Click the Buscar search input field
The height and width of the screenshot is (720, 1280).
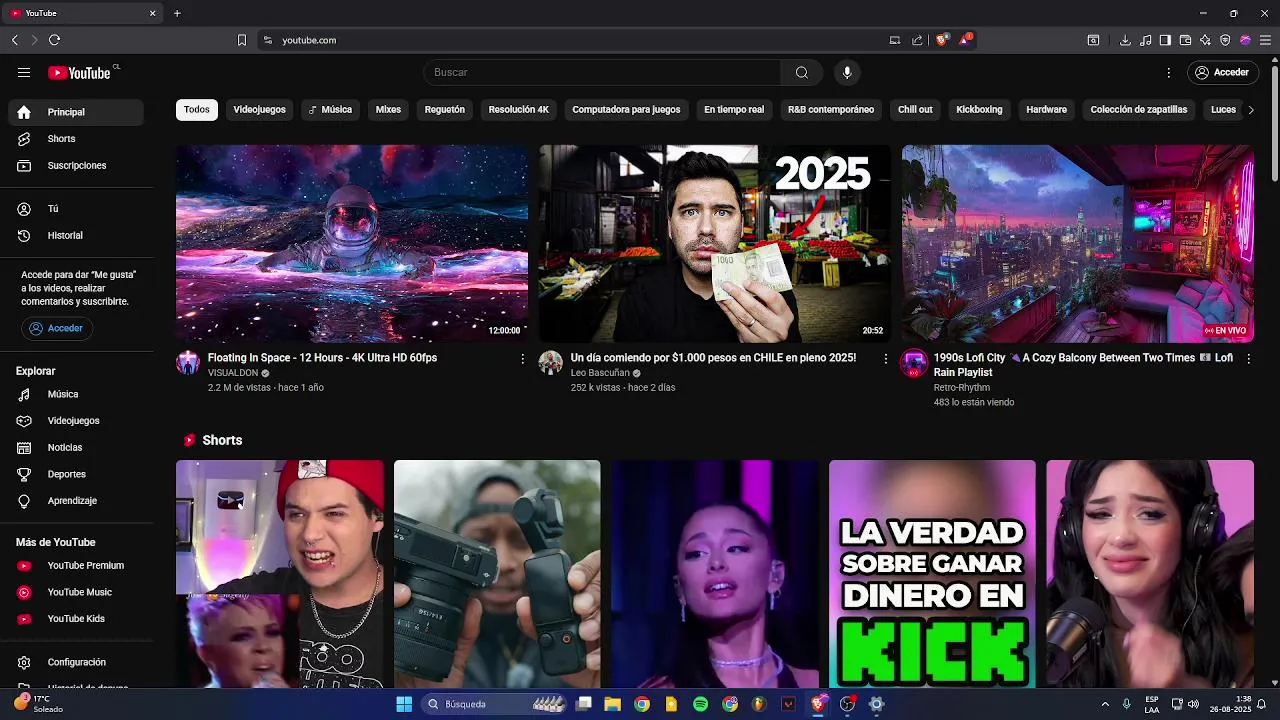[602, 72]
